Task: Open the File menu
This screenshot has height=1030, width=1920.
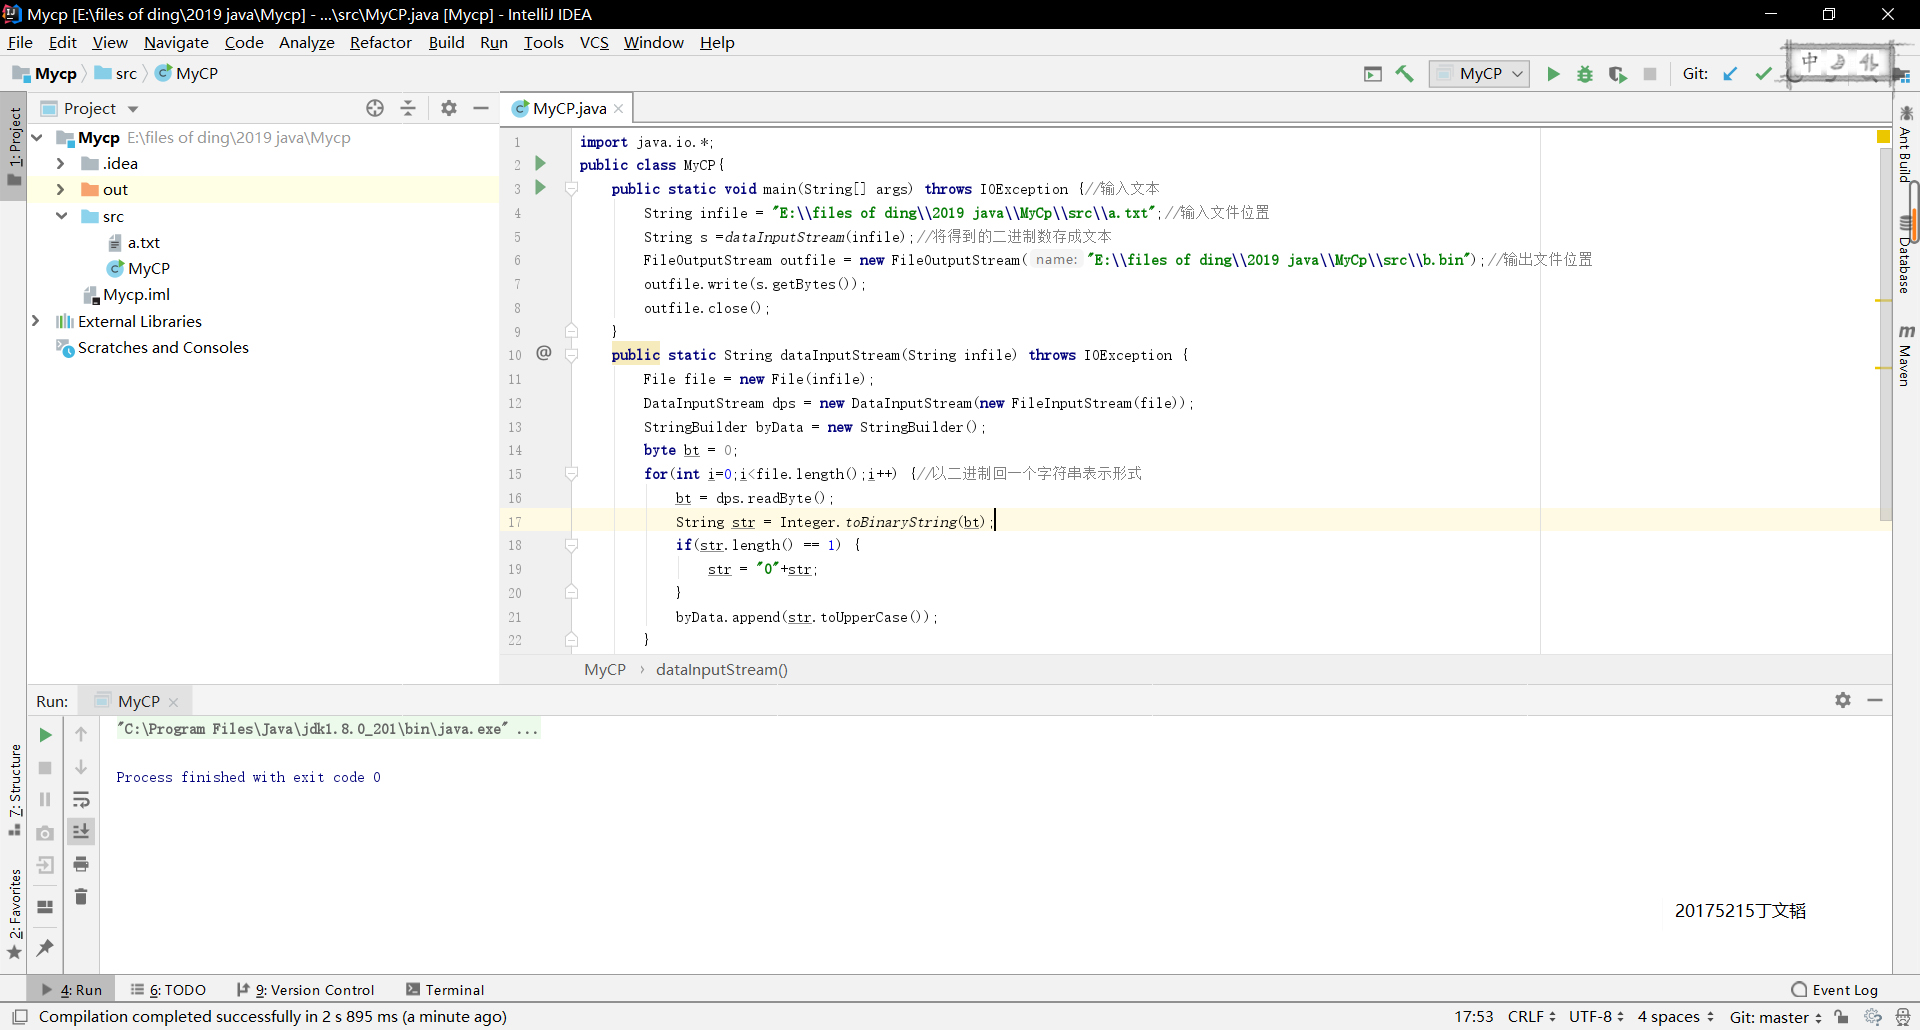Action: tap(20, 42)
